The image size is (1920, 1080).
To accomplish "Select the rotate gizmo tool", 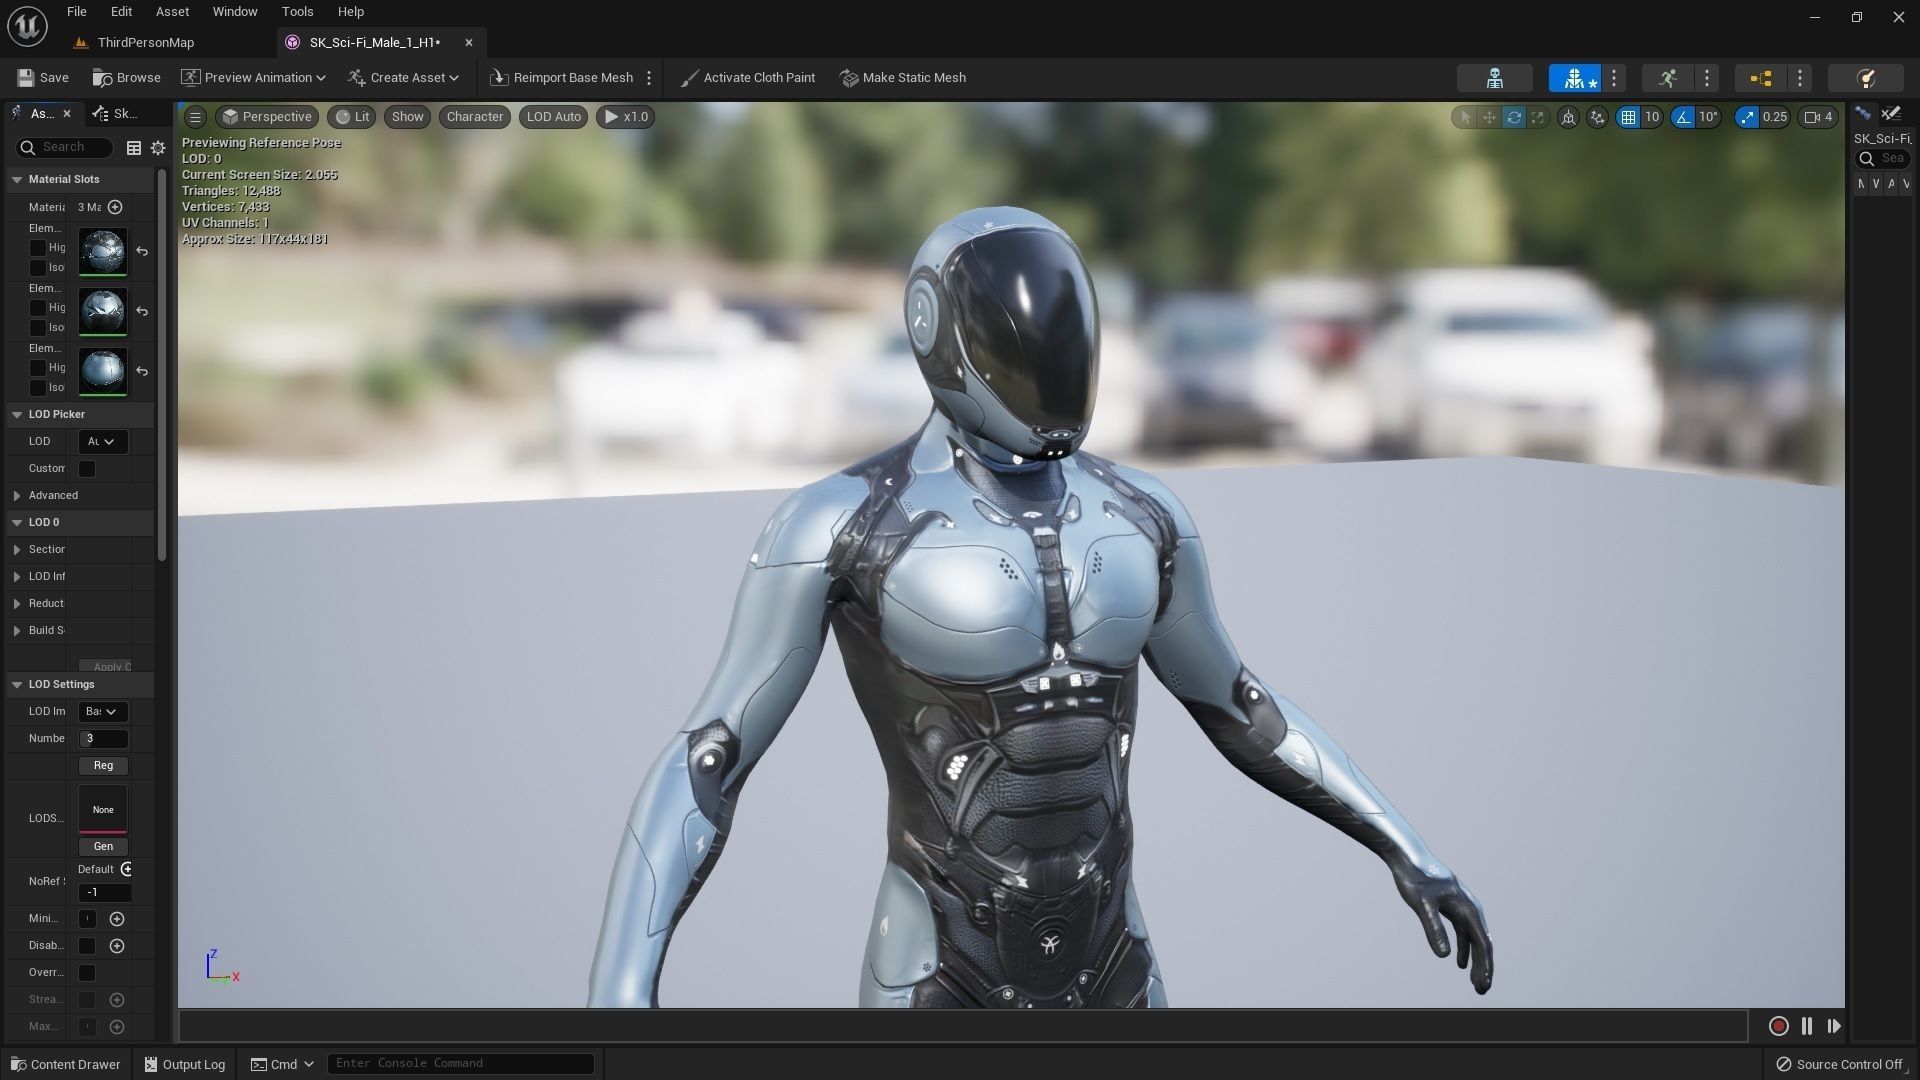I will click(1513, 117).
